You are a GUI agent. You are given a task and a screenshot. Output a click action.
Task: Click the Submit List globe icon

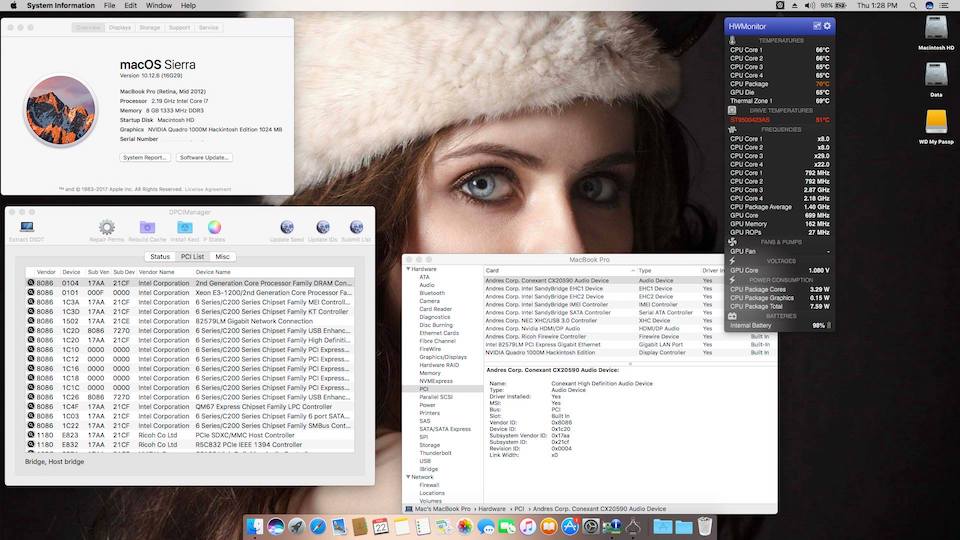click(356, 228)
